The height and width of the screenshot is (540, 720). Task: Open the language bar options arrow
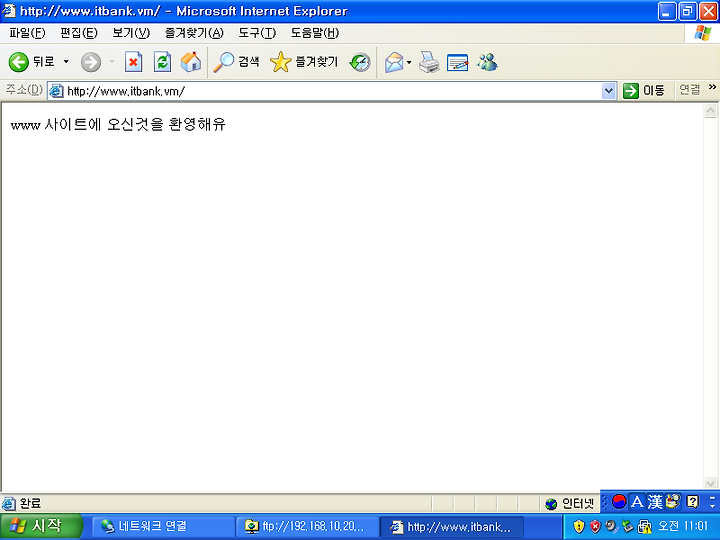point(712,505)
